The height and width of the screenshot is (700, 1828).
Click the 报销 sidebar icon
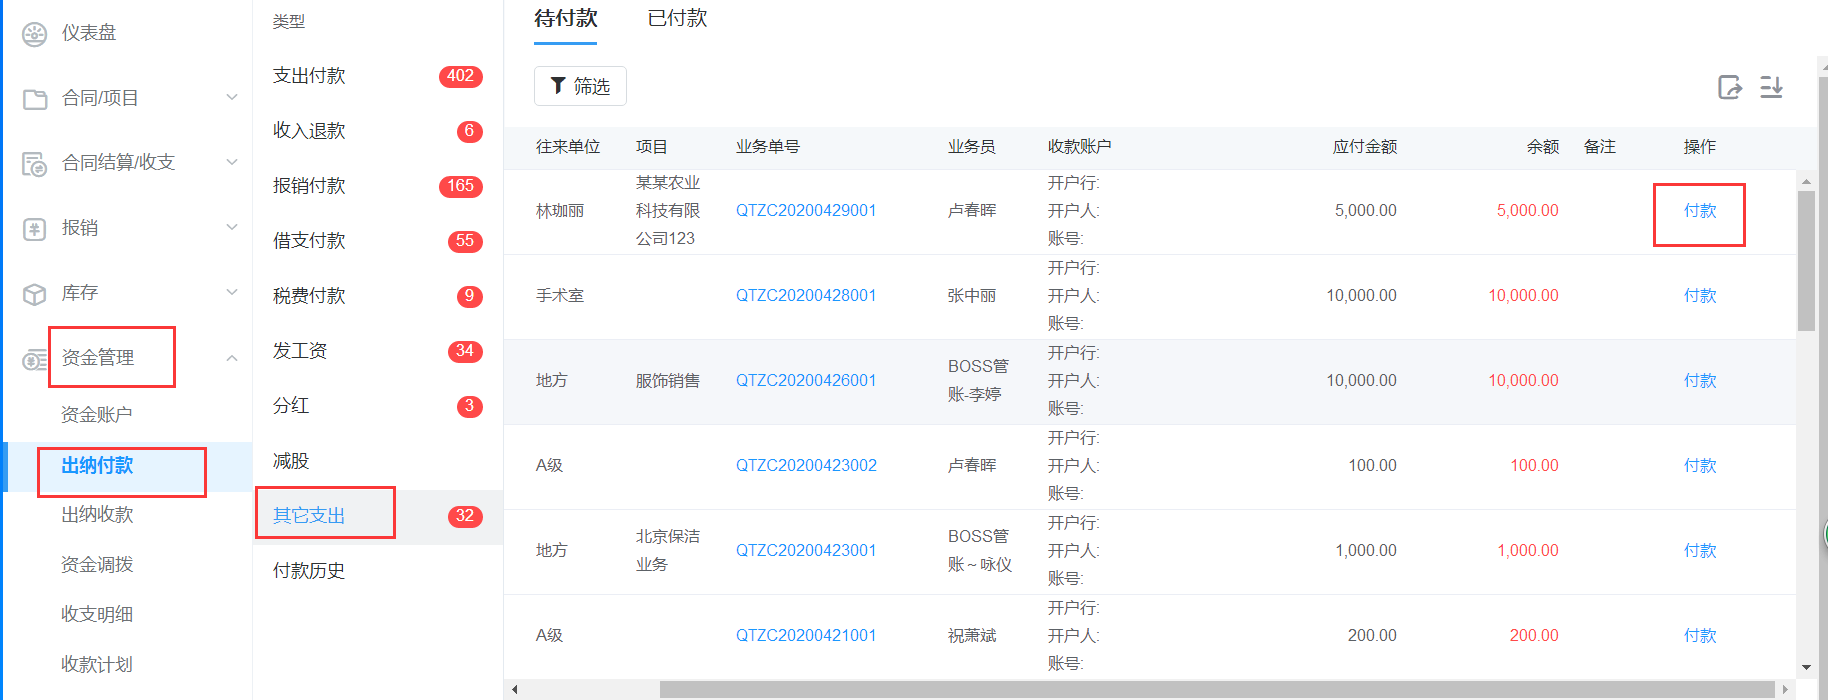coord(35,229)
